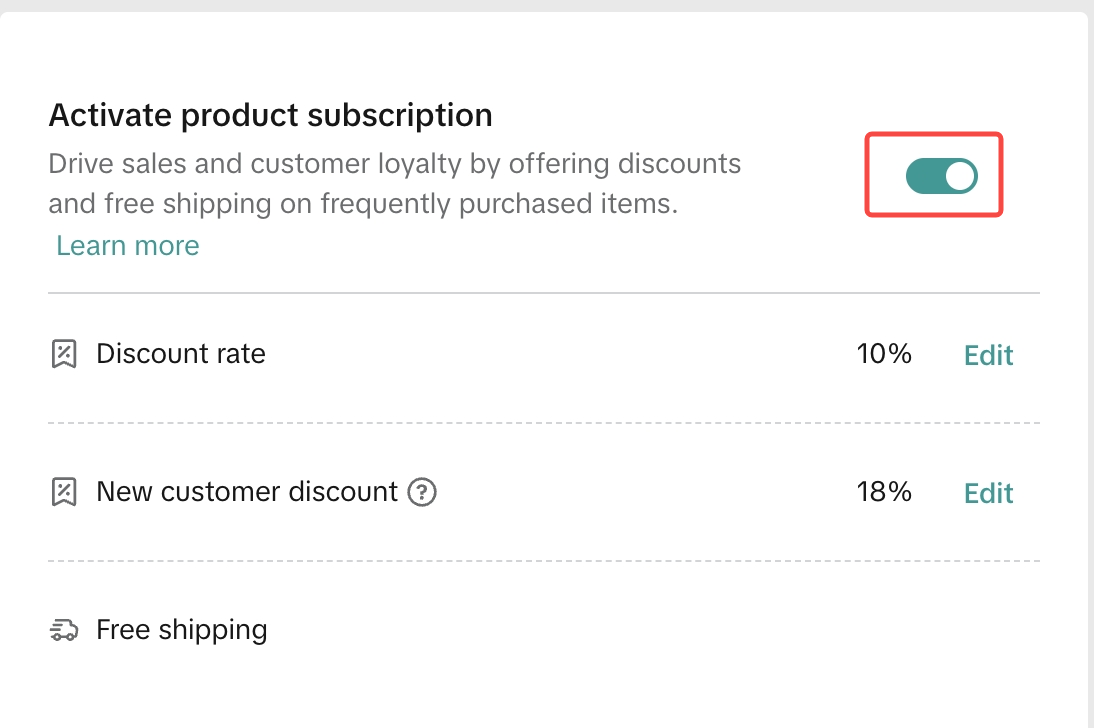Edit the 10% discount rate

pos(988,355)
